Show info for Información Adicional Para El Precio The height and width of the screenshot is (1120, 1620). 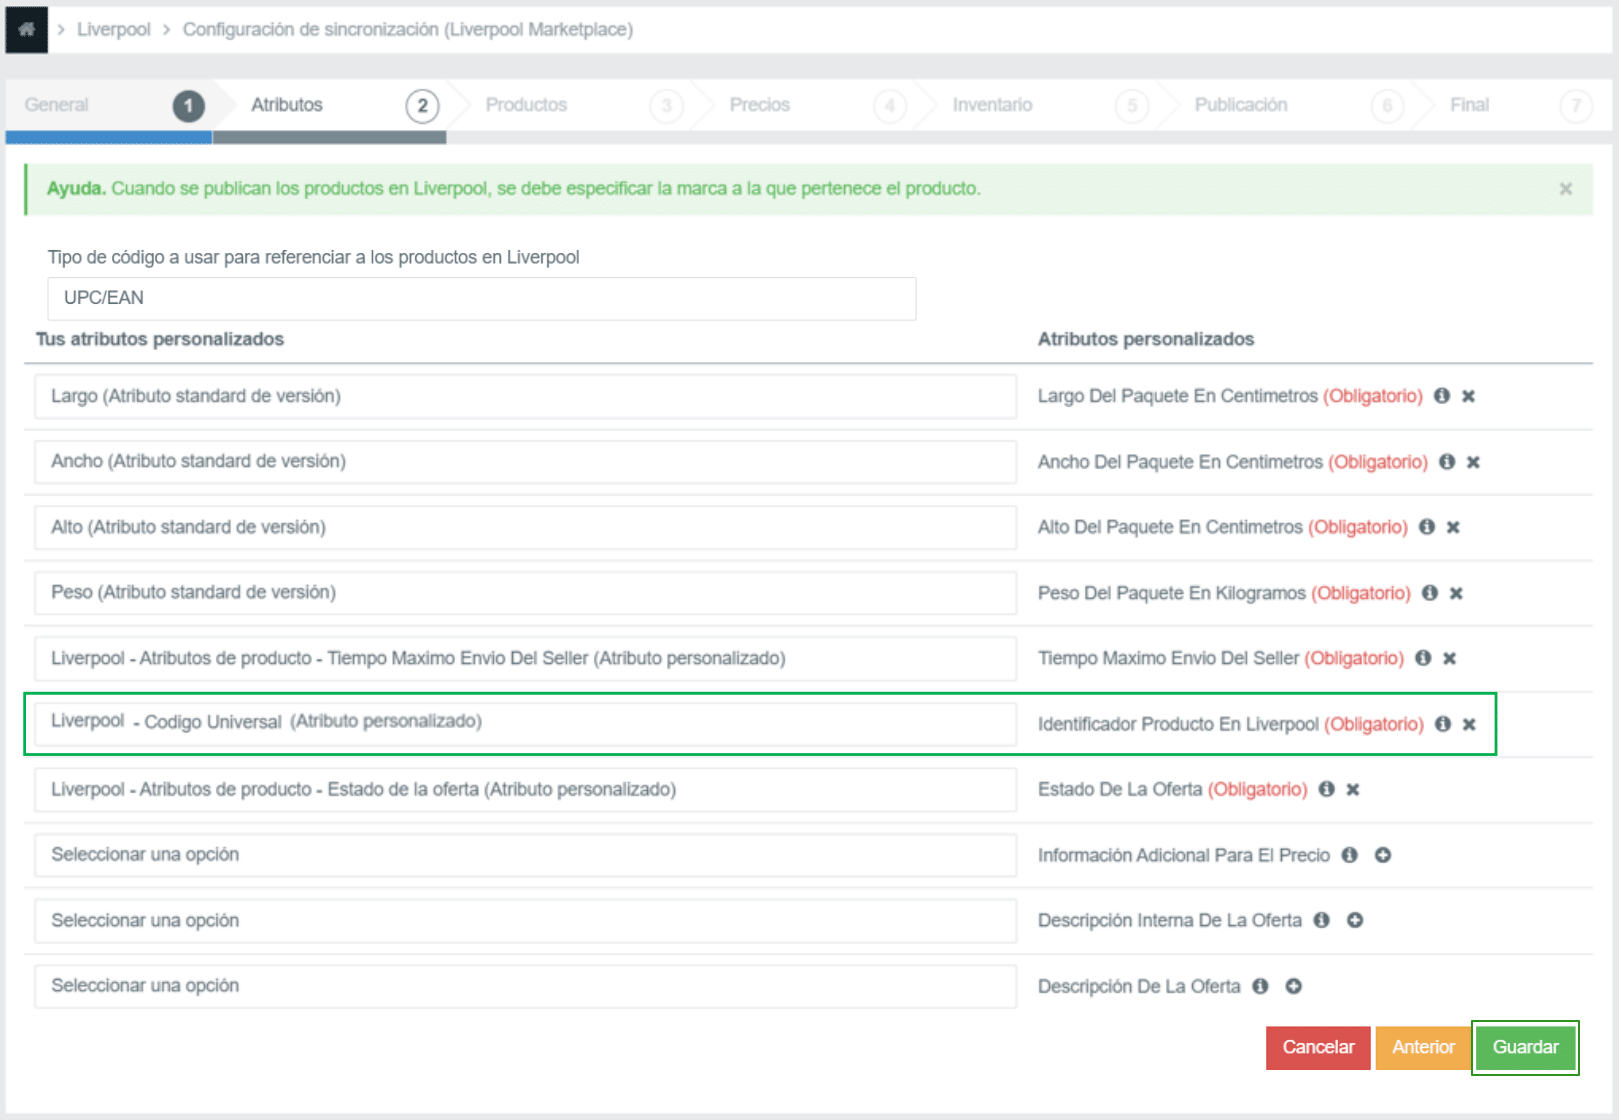[x=1350, y=855]
